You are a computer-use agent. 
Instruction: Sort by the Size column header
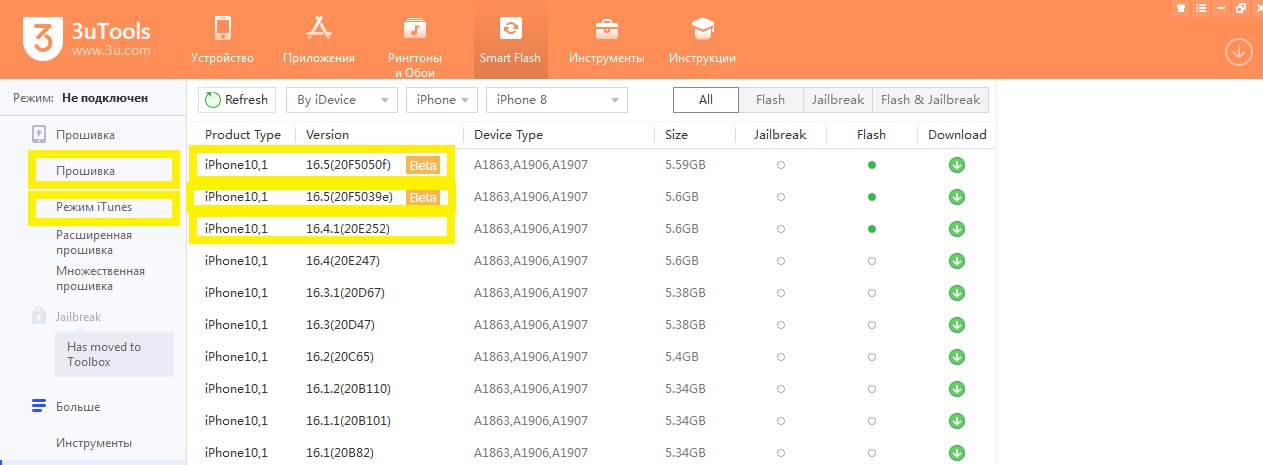pos(676,135)
